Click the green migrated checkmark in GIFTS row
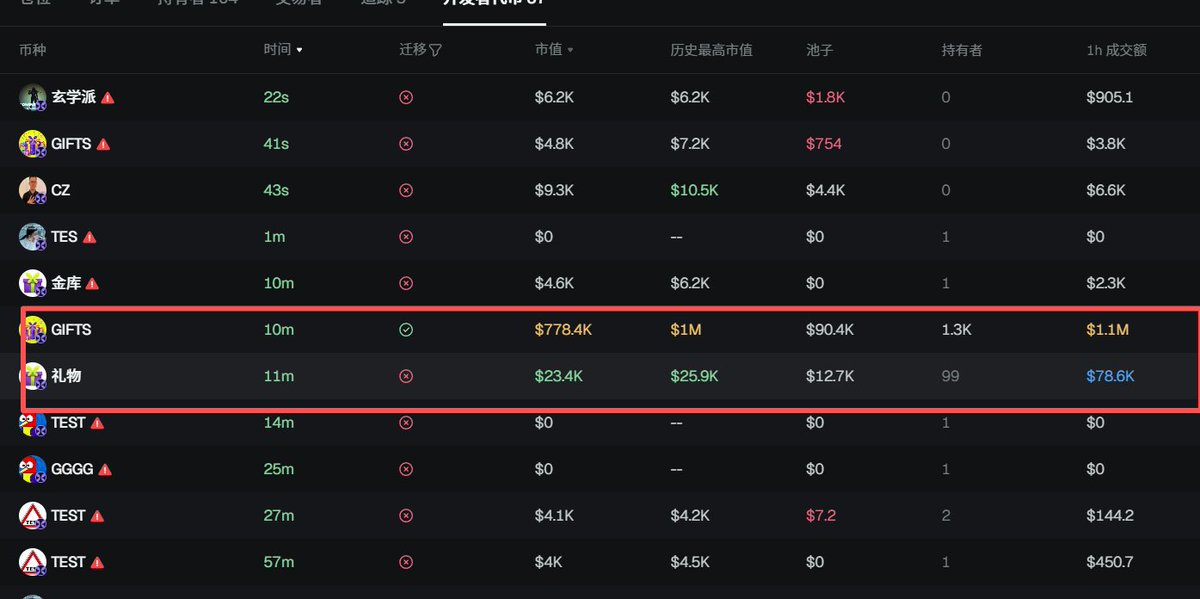Screen dimensions: 1200x599 (406, 330)
